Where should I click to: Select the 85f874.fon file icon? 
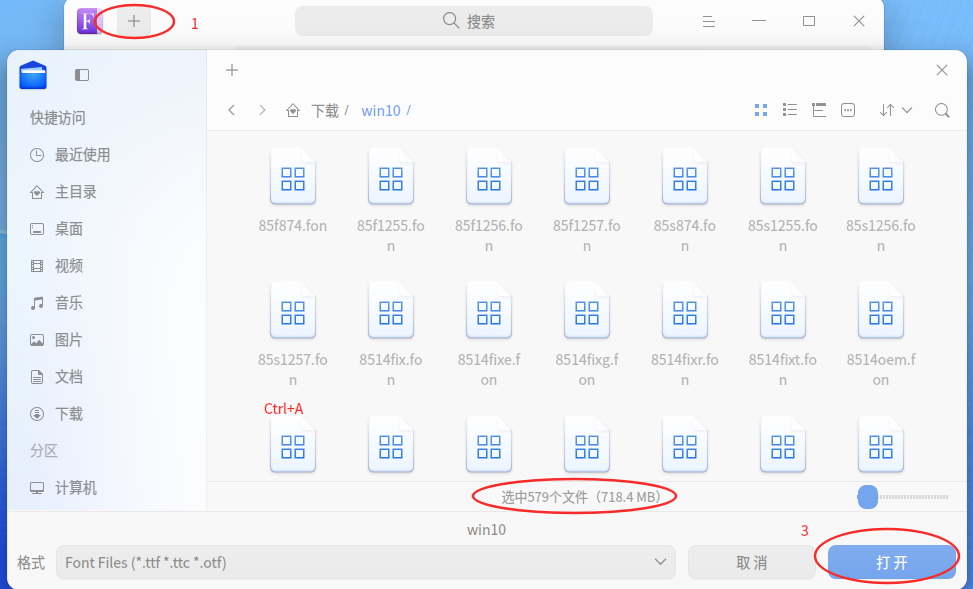293,178
